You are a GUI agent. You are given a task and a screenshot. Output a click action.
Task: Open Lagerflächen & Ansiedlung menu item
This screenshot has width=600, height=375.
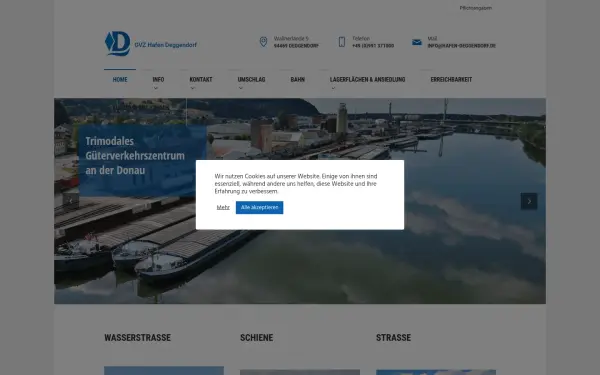click(x=367, y=80)
